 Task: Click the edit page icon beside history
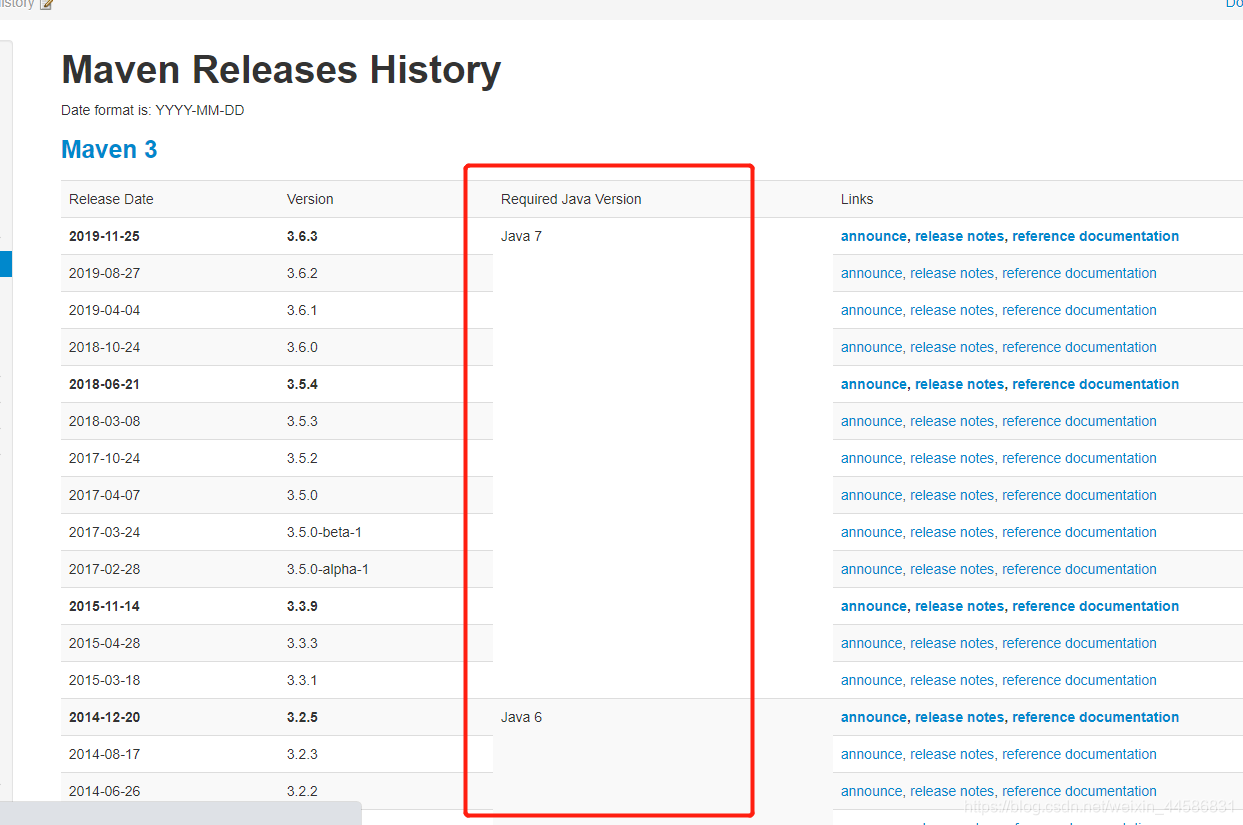coord(46,5)
